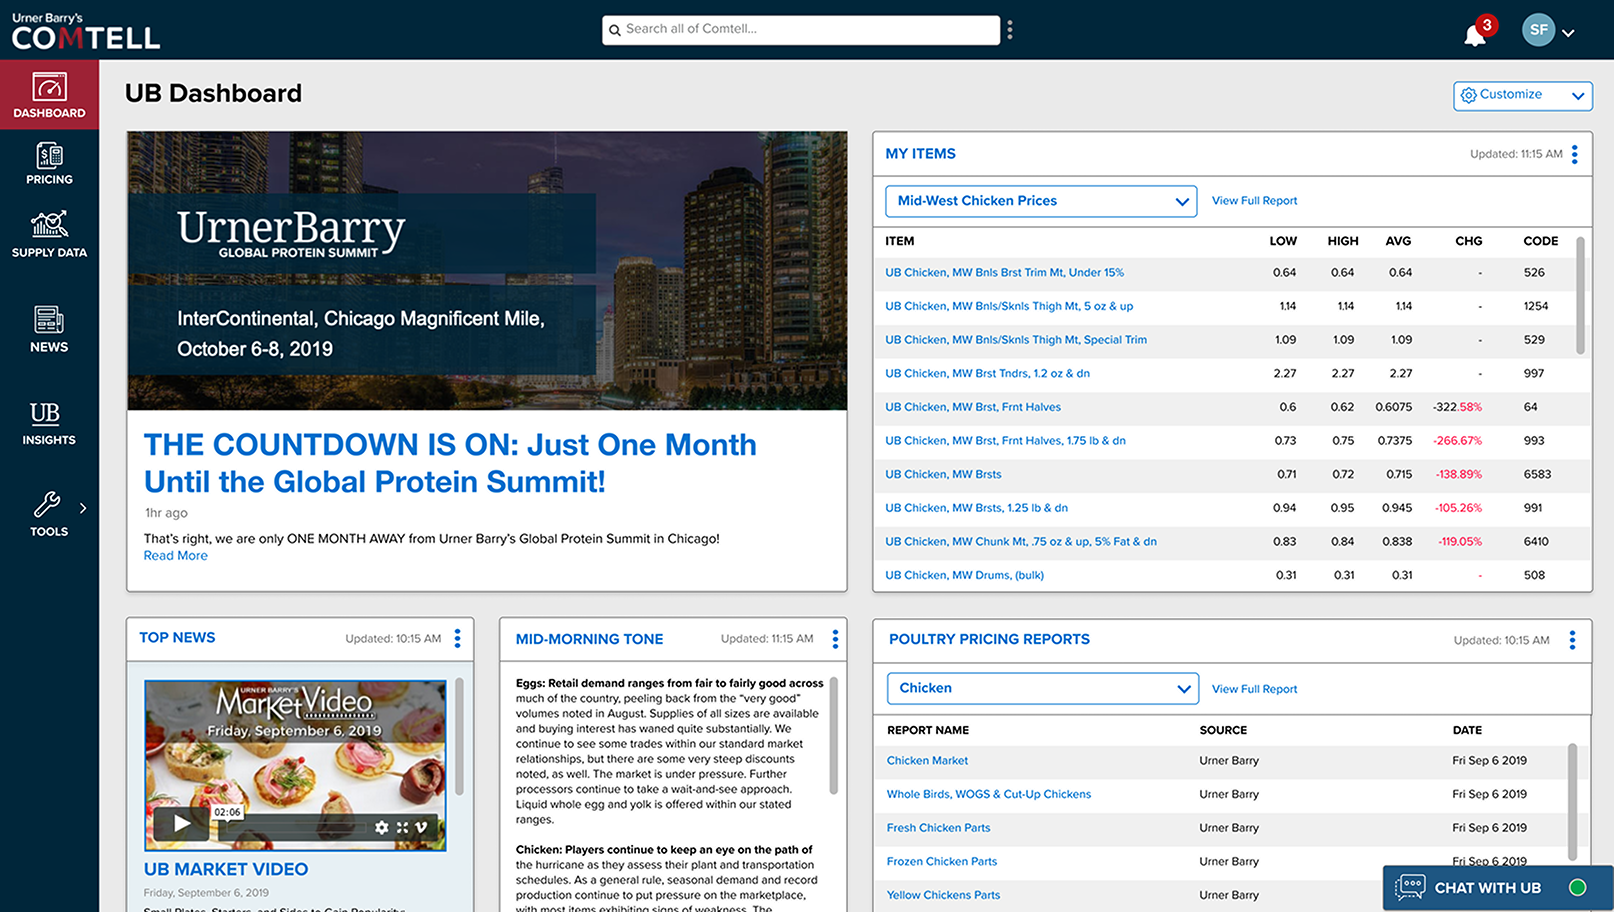Click the Search all of Comtell field
Viewport: 1614px width, 912px height.
point(800,29)
